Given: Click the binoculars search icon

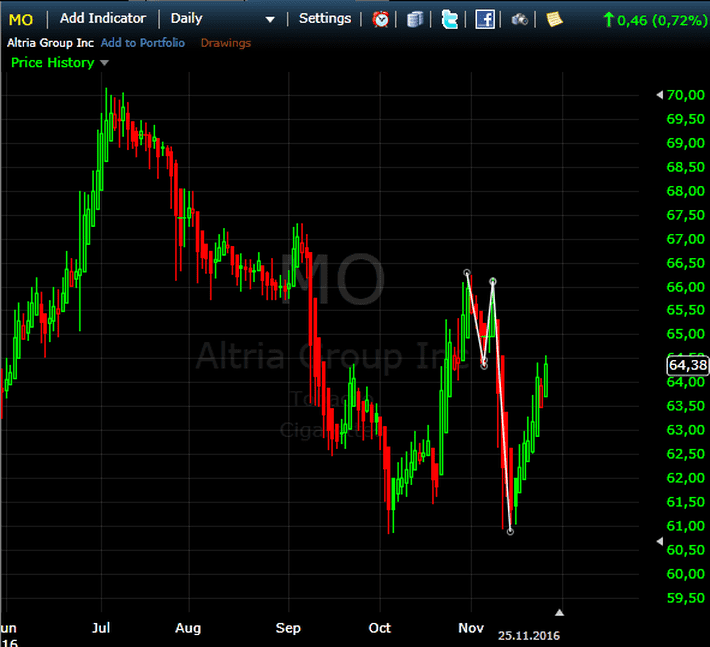Looking at the screenshot, I should (519, 19).
